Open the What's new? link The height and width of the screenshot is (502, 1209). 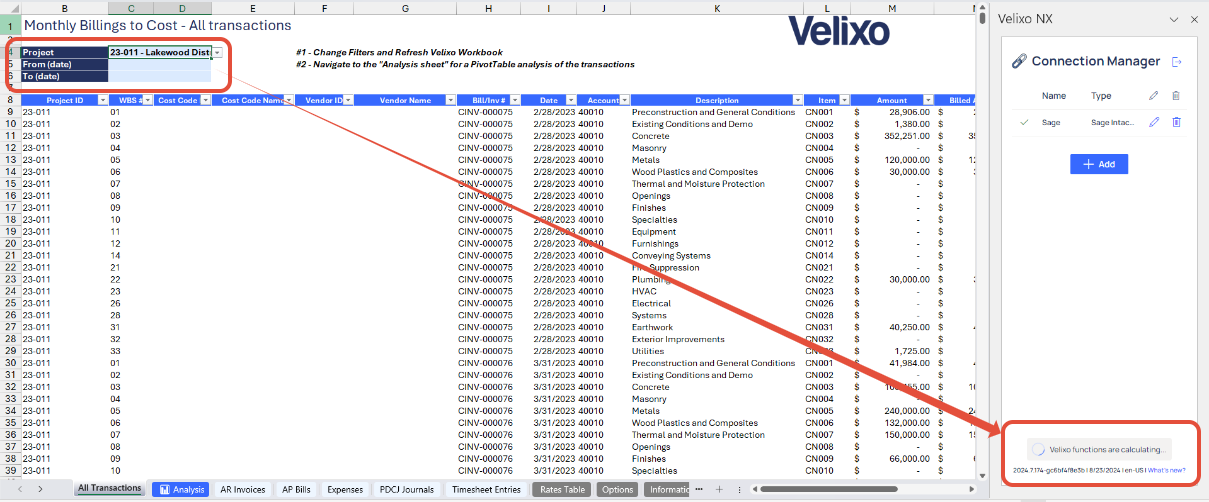point(1167,470)
